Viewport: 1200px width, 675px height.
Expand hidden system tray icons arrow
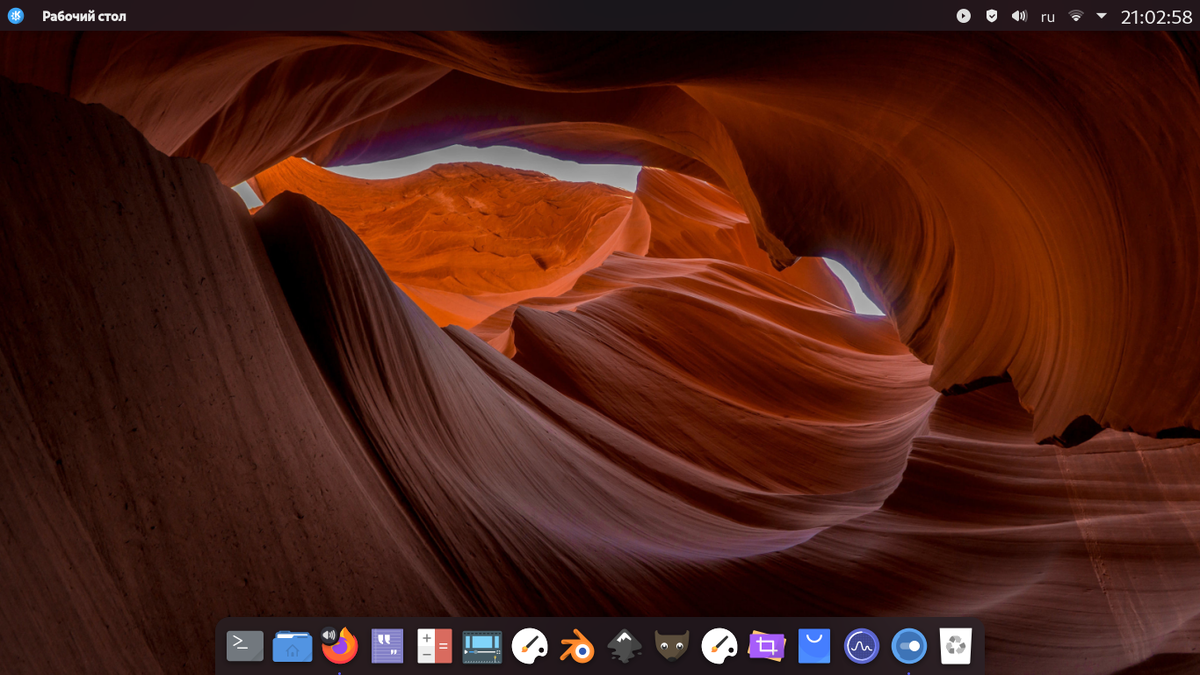point(1102,16)
